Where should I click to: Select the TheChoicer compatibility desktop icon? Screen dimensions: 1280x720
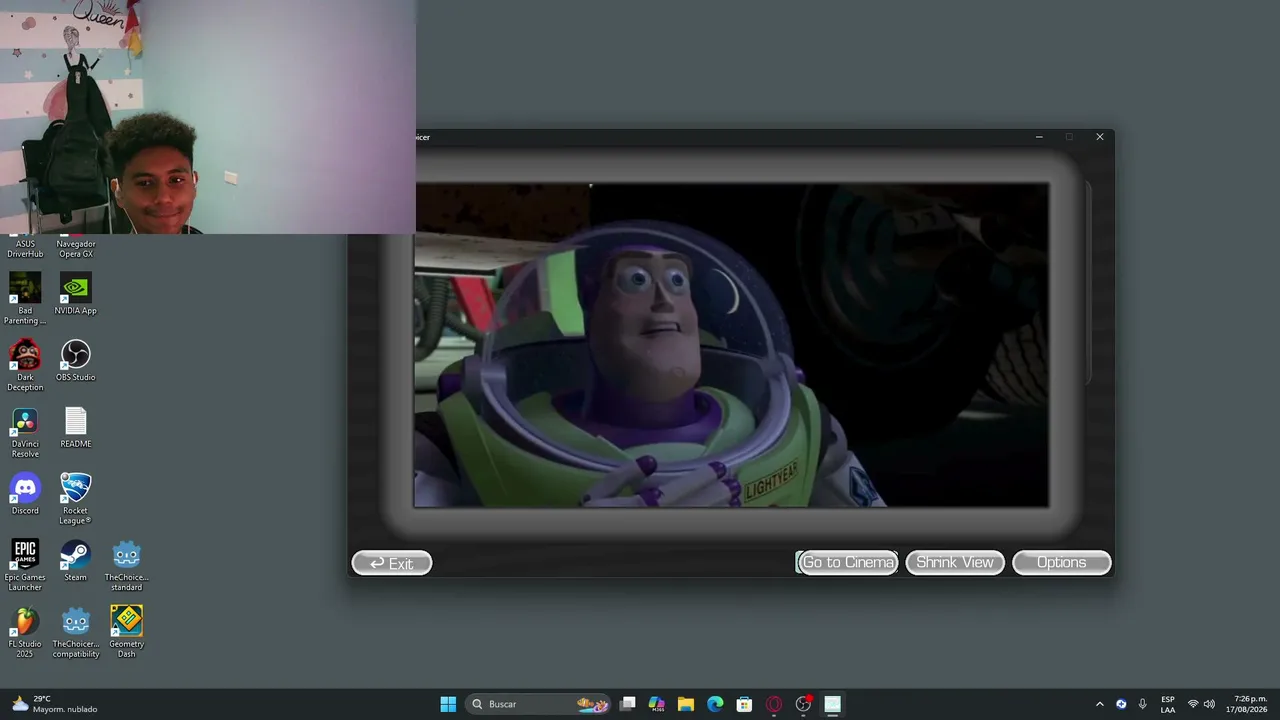click(x=76, y=632)
